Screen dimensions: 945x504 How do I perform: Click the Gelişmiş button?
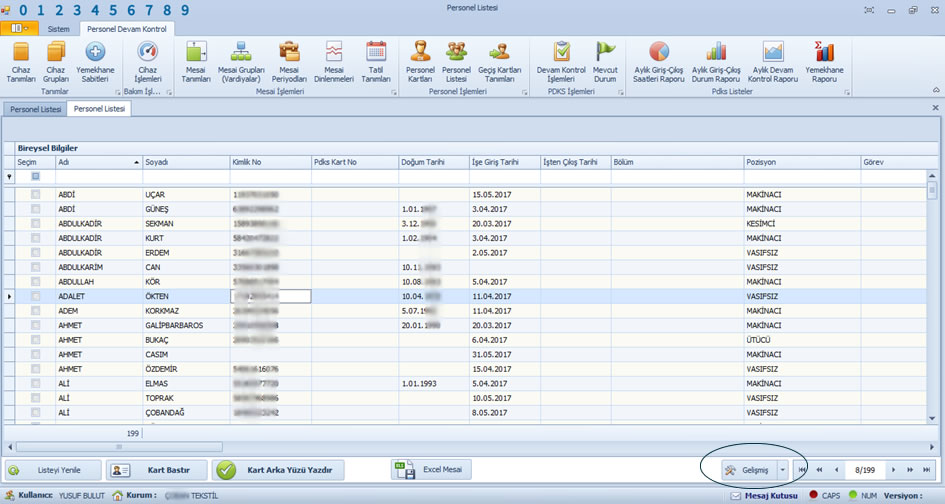click(750, 470)
